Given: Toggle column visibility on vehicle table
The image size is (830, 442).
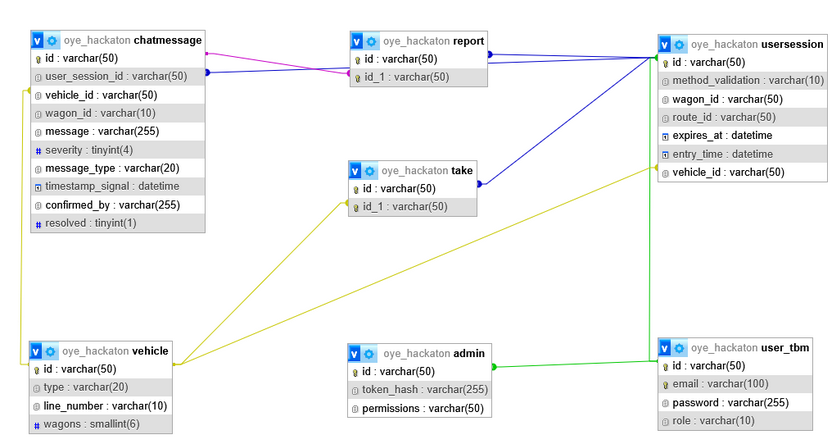Looking at the screenshot, I should (x=37, y=351).
